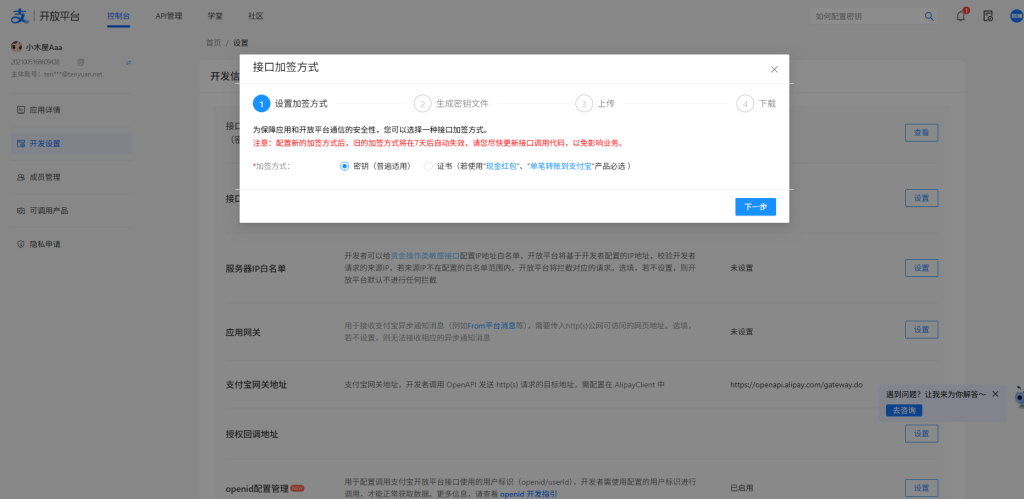Click the 小木屋Aaa user avatar

[x=16, y=46]
